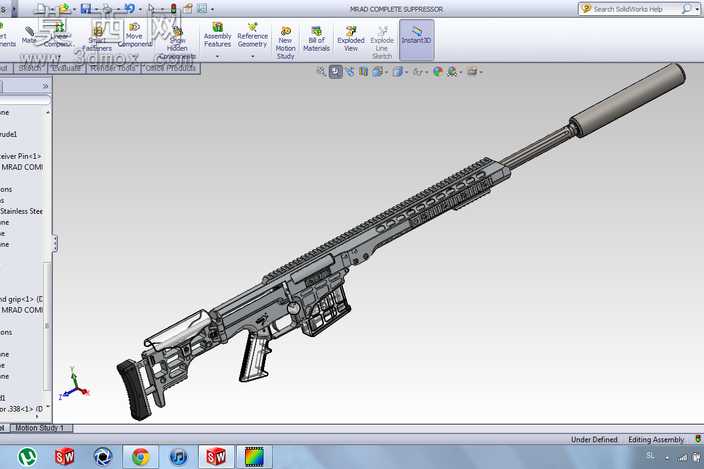The width and height of the screenshot is (704, 469).
Task: Open Assembly Features tool
Action: point(217,35)
